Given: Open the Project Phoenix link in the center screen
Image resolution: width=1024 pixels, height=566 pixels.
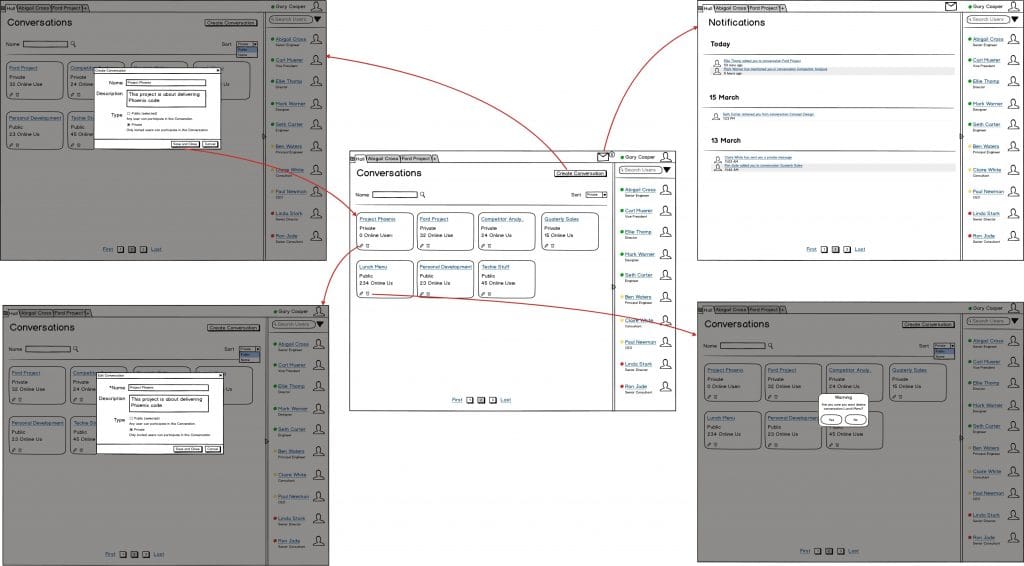Looking at the screenshot, I should click(377, 219).
